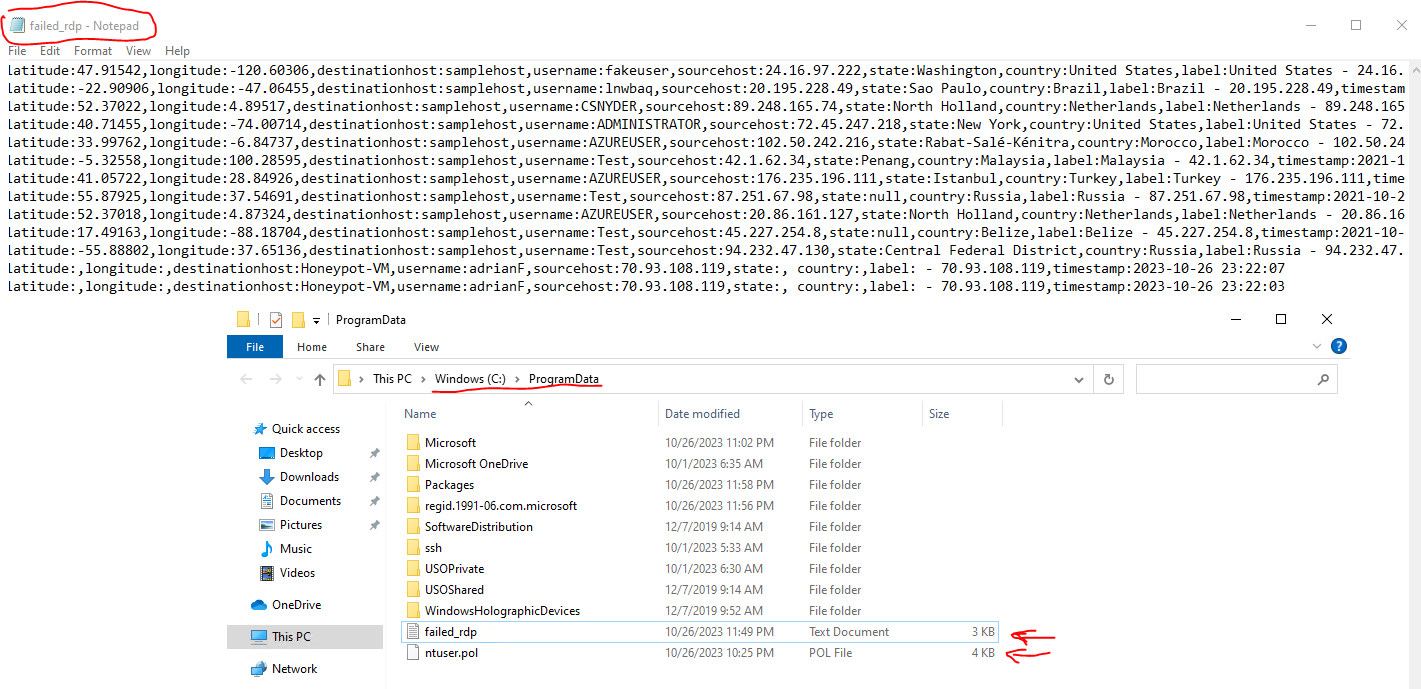Collapse the Explorer ribbon chevron
1421x689 pixels.
point(1317,347)
